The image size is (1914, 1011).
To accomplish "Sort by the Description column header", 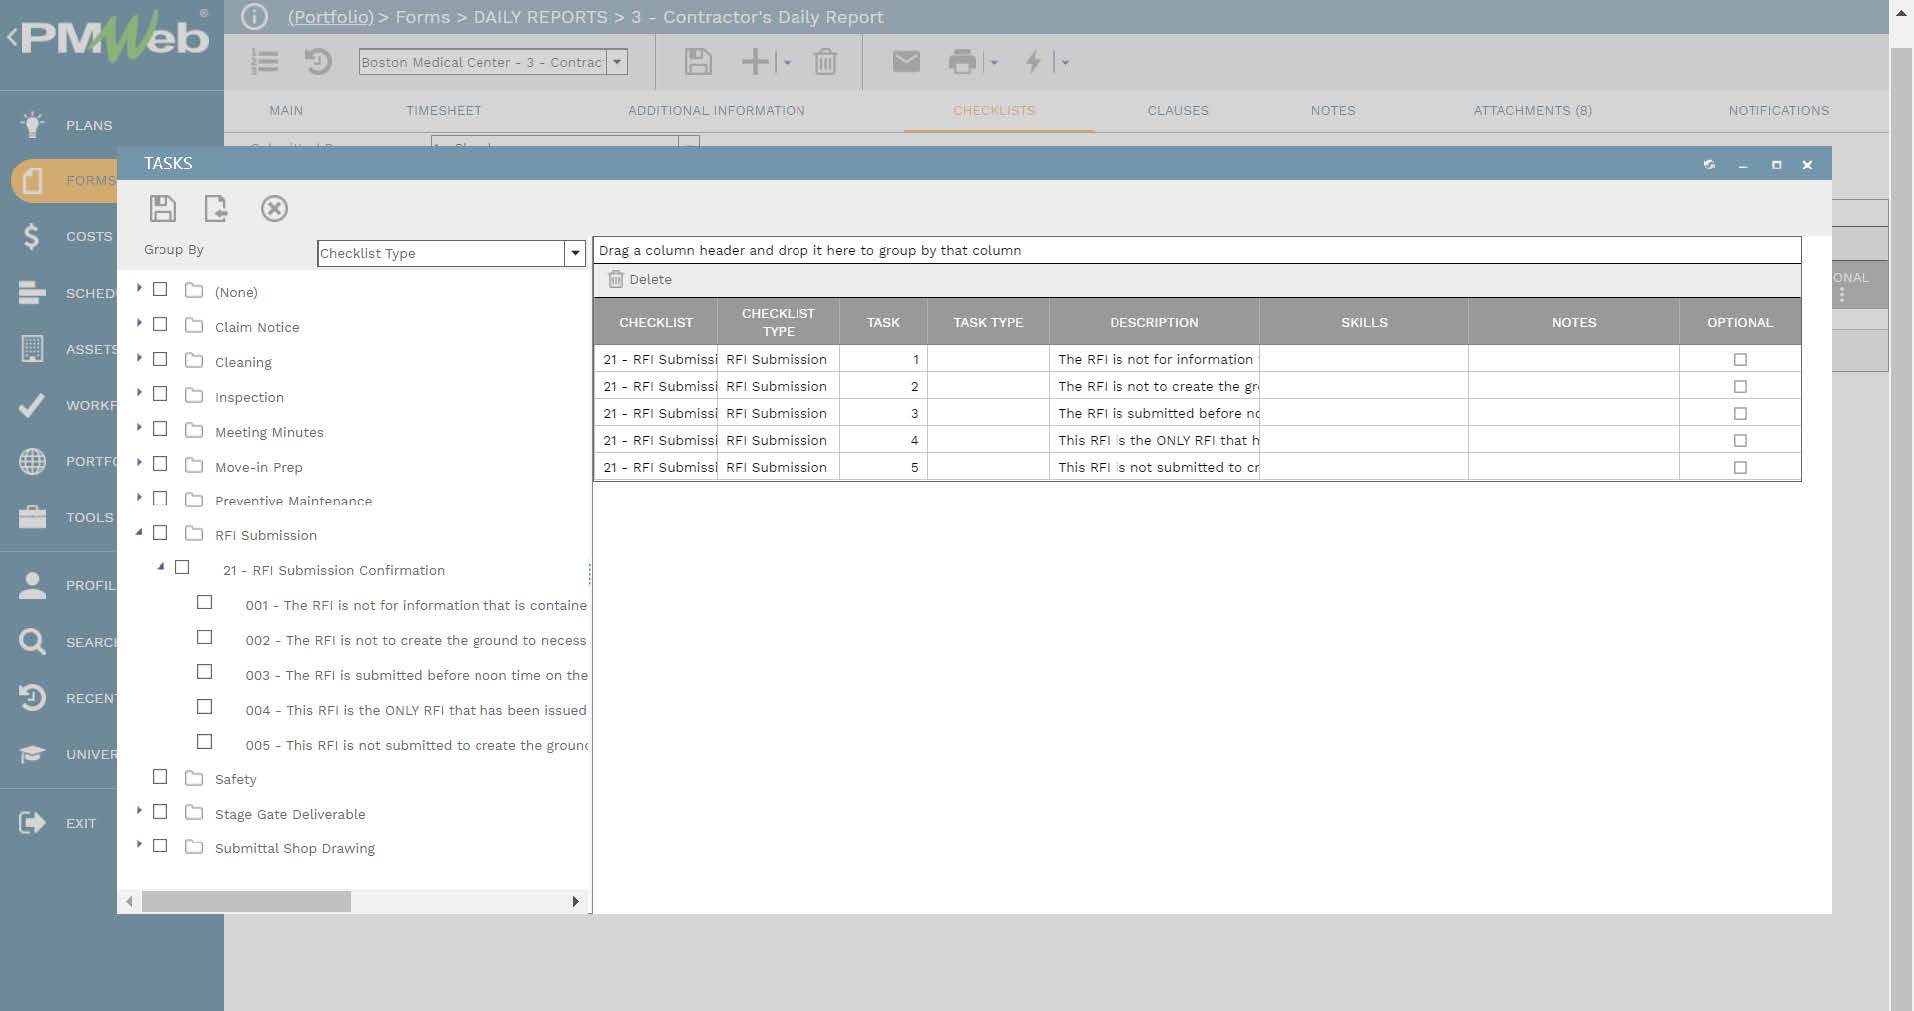I will point(1153,322).
